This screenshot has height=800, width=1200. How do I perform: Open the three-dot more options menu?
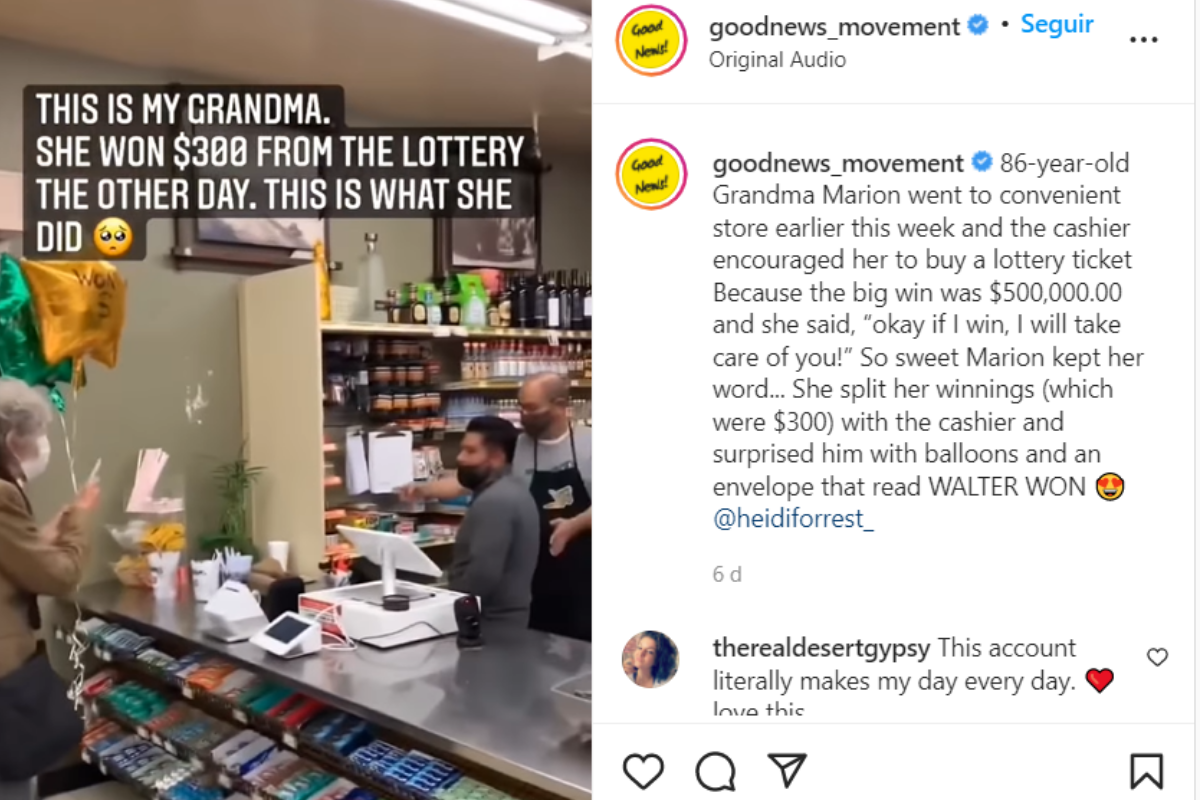pos(1143,40)
